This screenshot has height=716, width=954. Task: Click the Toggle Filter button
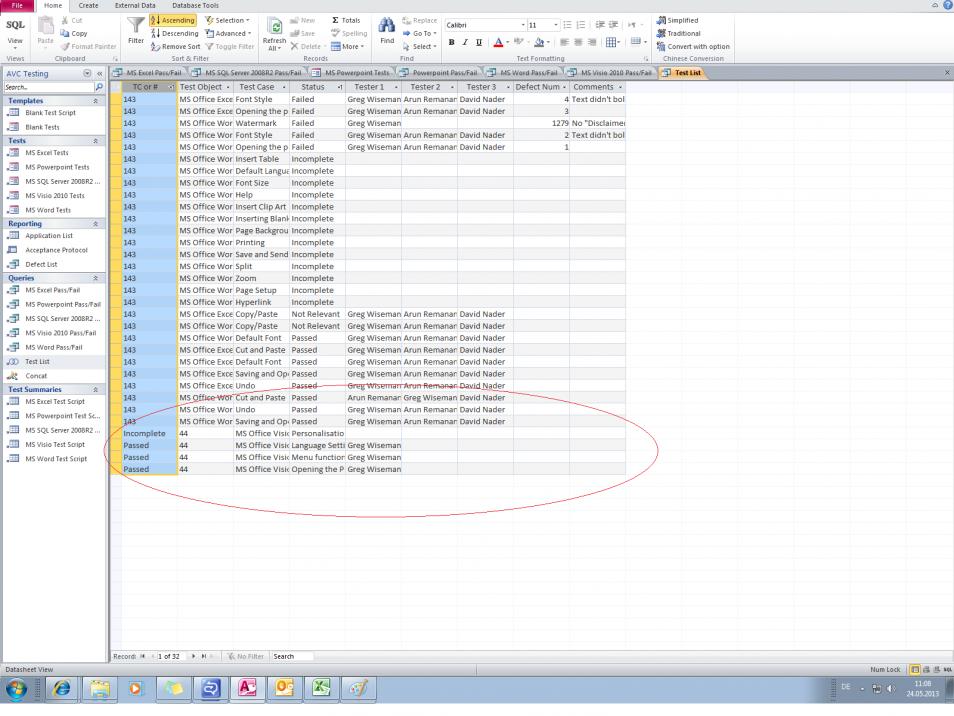click(x=230, y=46)
